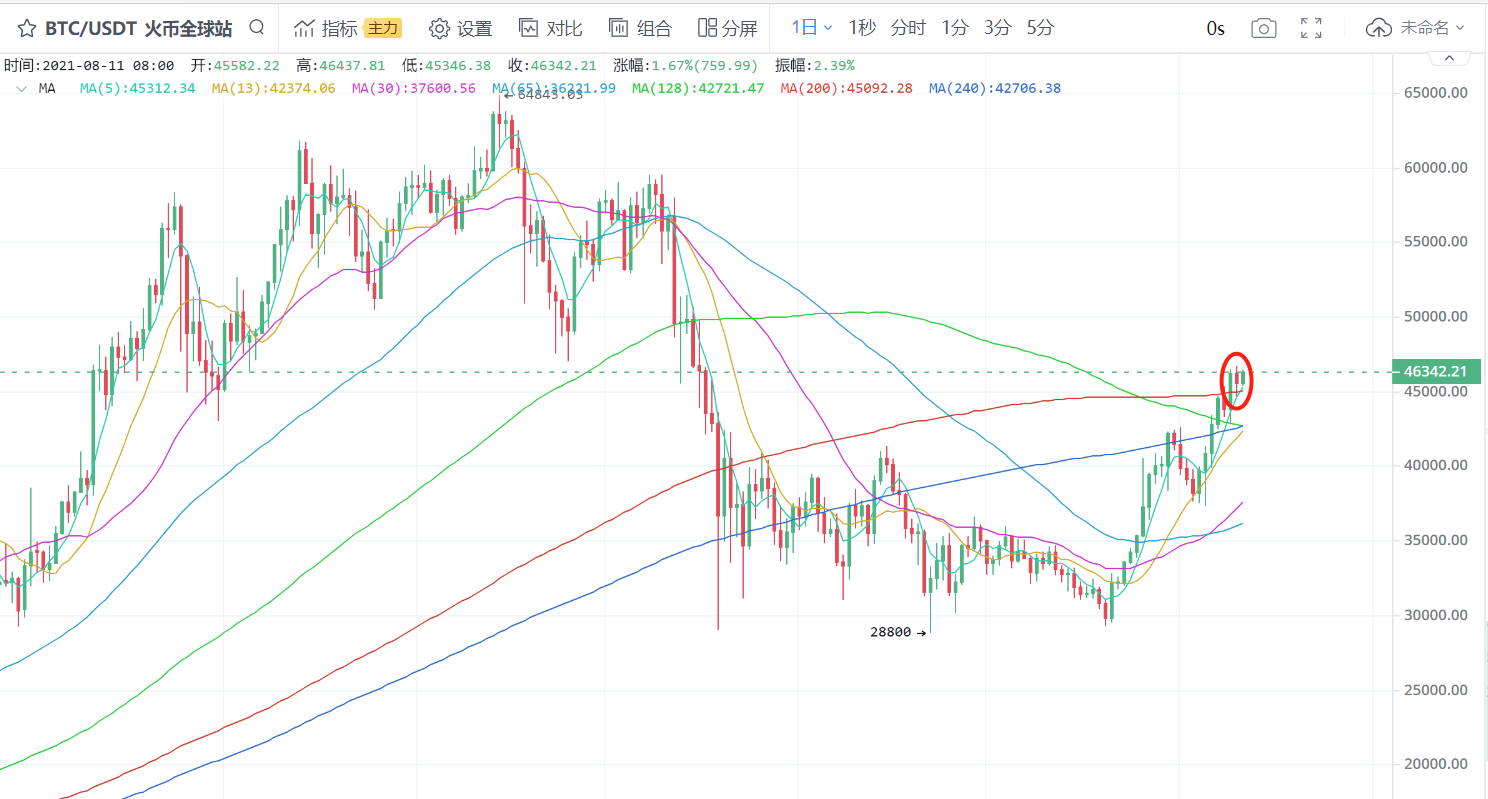Click the MA(13) legend value
This screenshot has height=799, width=1488.
(x=274, y=88)
